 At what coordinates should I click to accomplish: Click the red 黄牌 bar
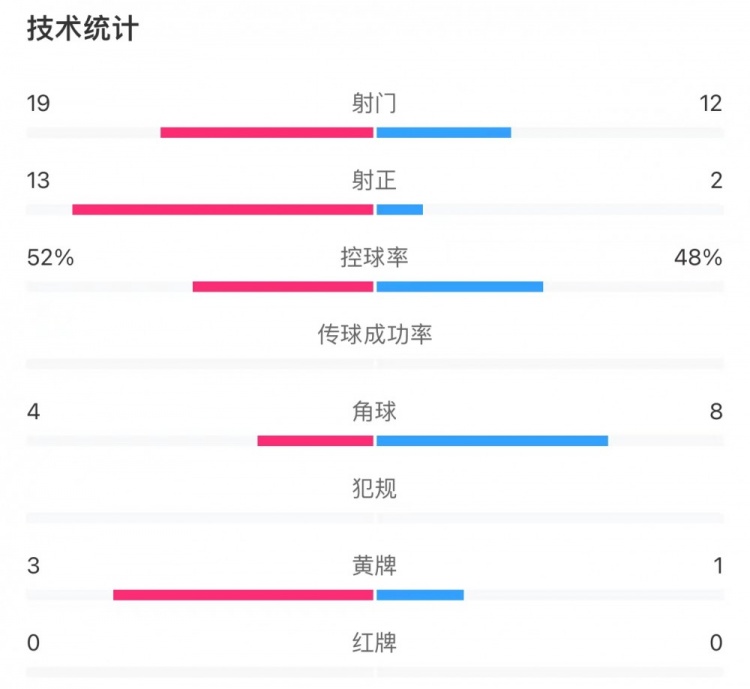[x=243, y=594]
